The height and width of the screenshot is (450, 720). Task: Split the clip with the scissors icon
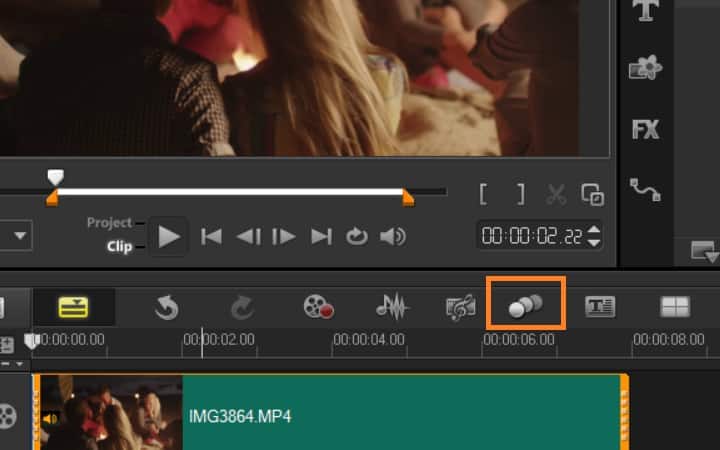click(x=555, y=194)
